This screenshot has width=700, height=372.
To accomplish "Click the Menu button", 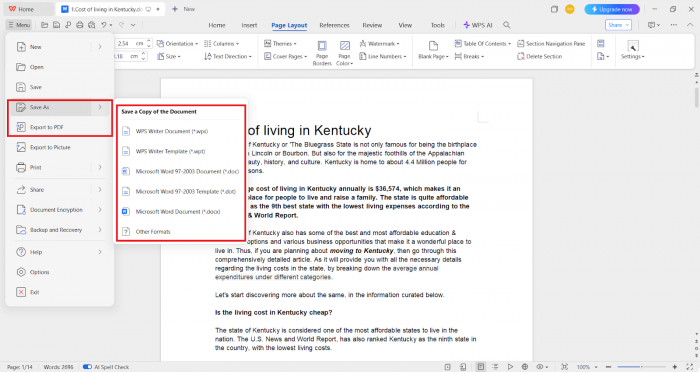I will tap(19, 25).
